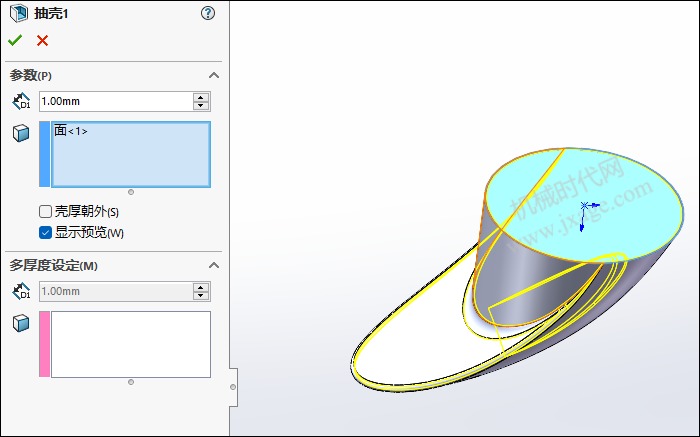Screen dimensions: 700x437
Task: Increase the multi-thickness value with up arrow
Action: 201,287
